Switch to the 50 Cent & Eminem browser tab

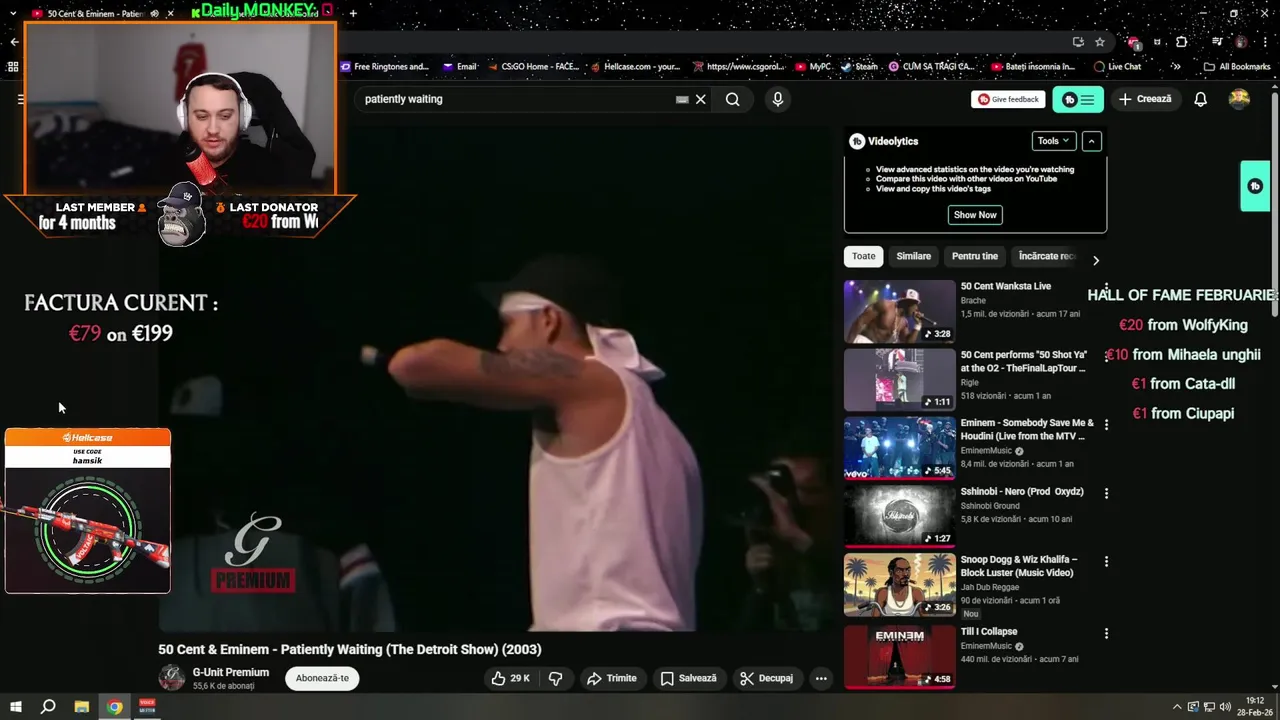pyautogui.click(x=95, y=13)
